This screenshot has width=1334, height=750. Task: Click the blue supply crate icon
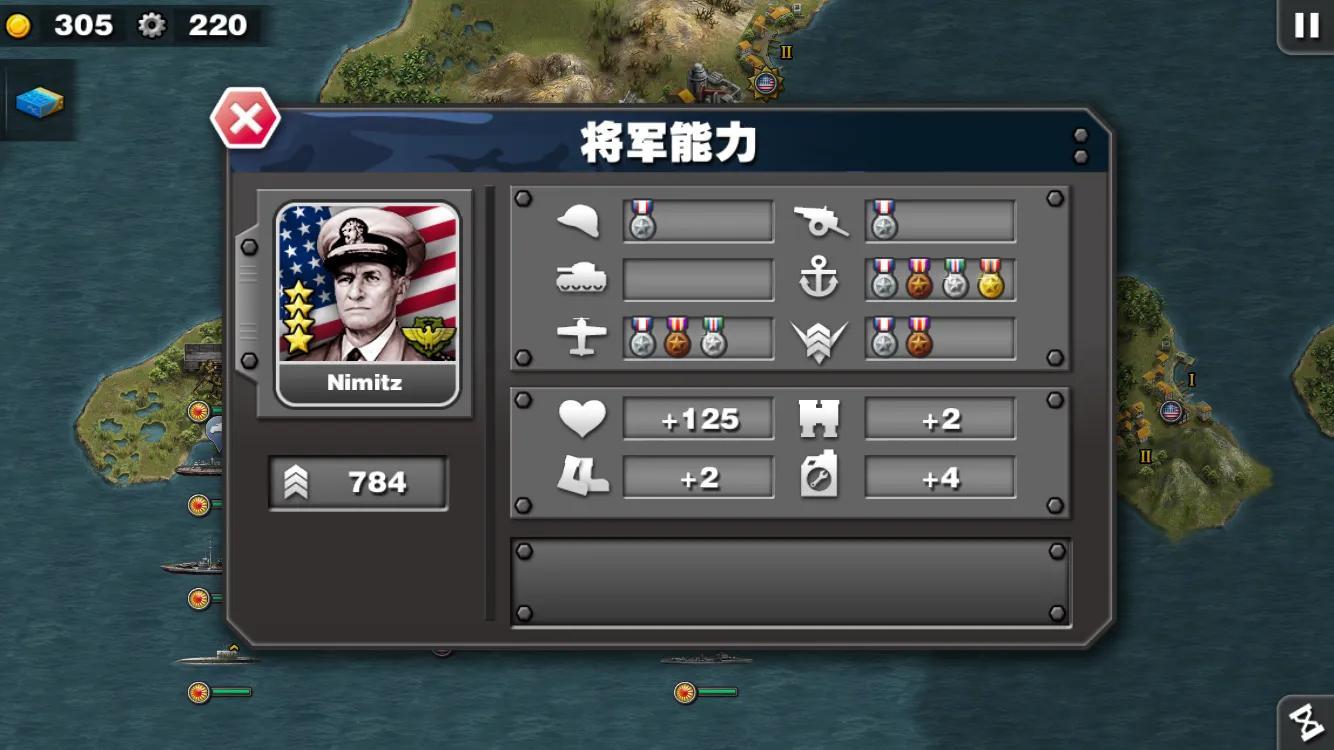coord(39,101)
